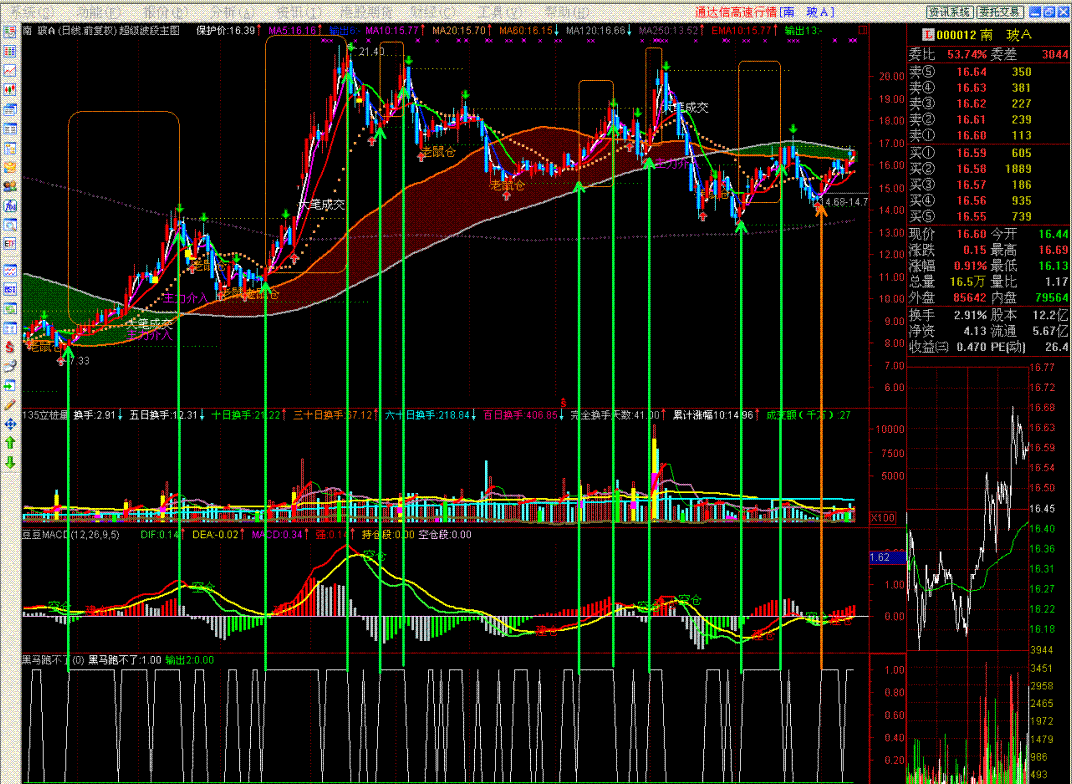The height and width of the screenshot is (784, 1072).
Task: Click the wrench tools icon in sidebar
Action: tap(10, 366)
